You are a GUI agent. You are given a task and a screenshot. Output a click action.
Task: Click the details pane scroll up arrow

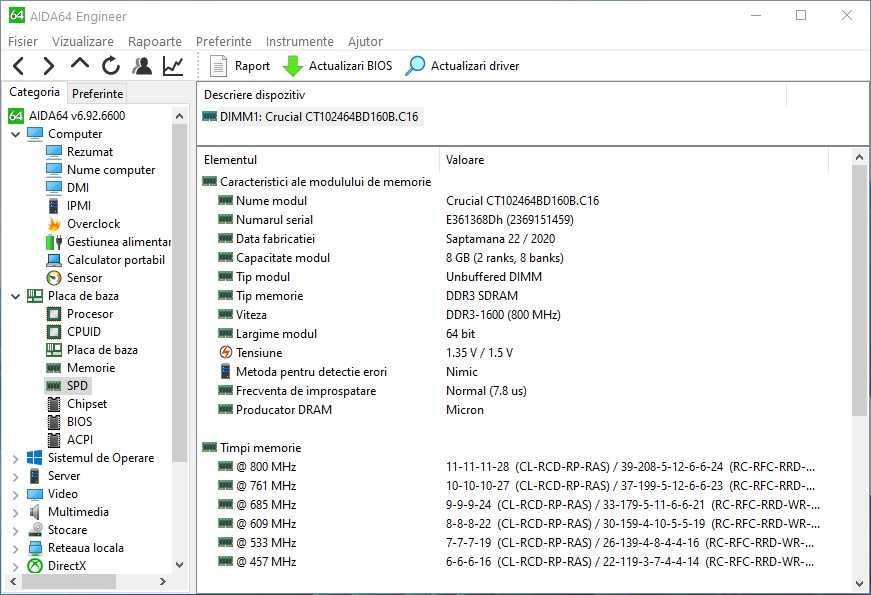click(859, 157)
